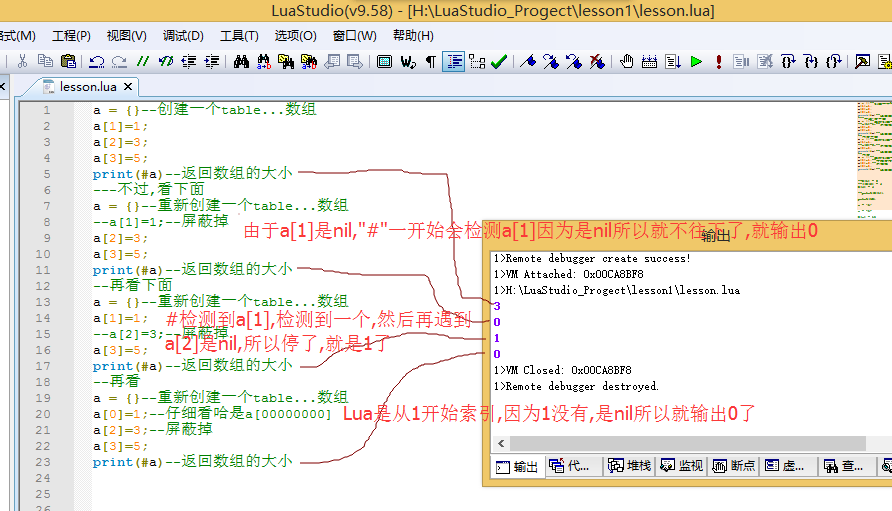Viewport: 892px width, 511px height.
Task: Click the Cut scissors toolbar icon
Action: (x=22, y=61)
